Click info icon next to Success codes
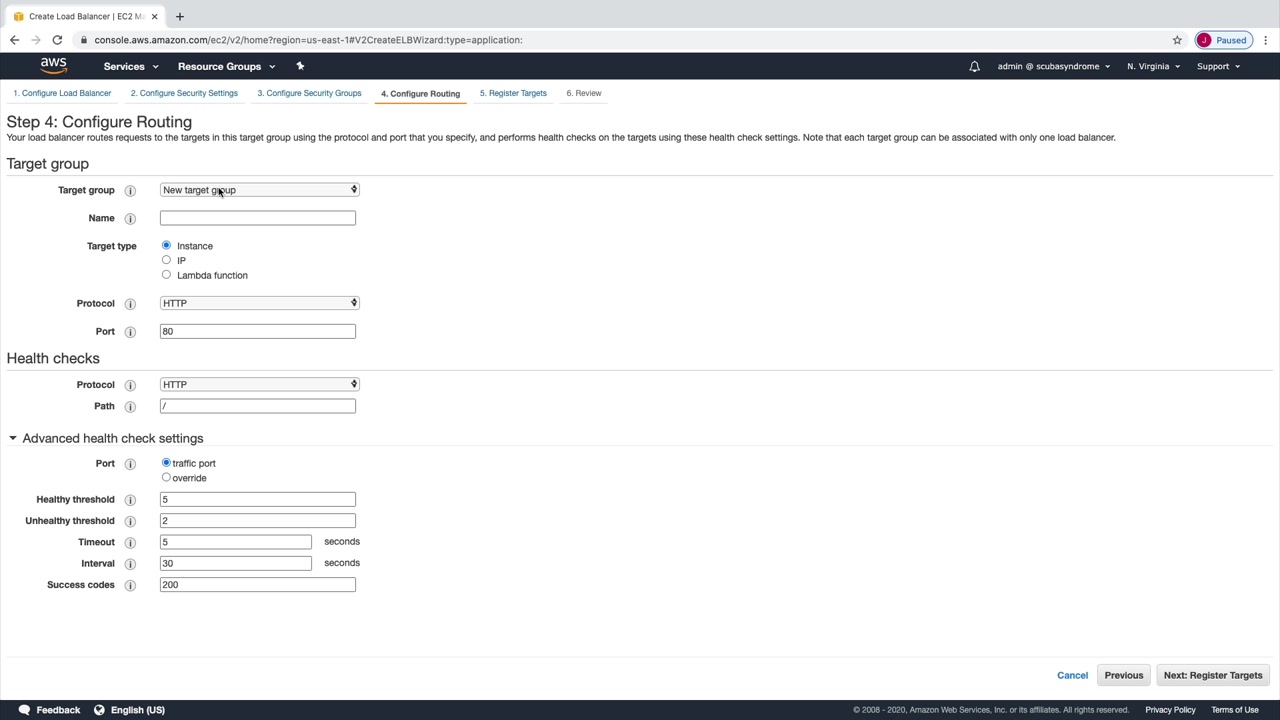This screenshot has width=1280, height=720. [x=130, y=585]
